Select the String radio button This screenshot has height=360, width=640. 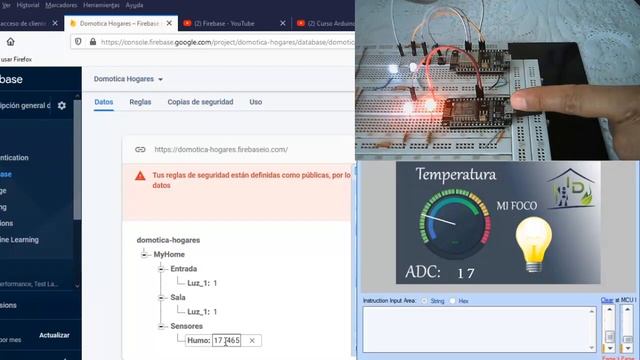[424, 301]
